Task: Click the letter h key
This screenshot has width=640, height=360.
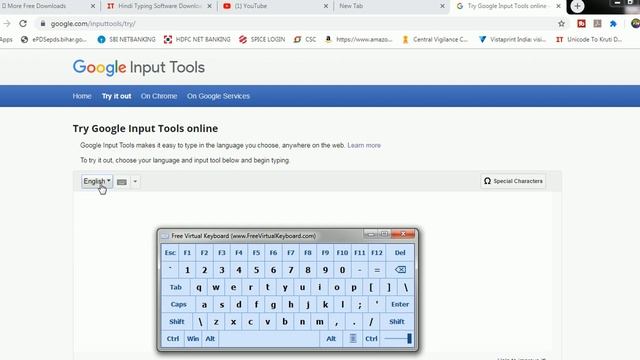Action: [291, 304]
